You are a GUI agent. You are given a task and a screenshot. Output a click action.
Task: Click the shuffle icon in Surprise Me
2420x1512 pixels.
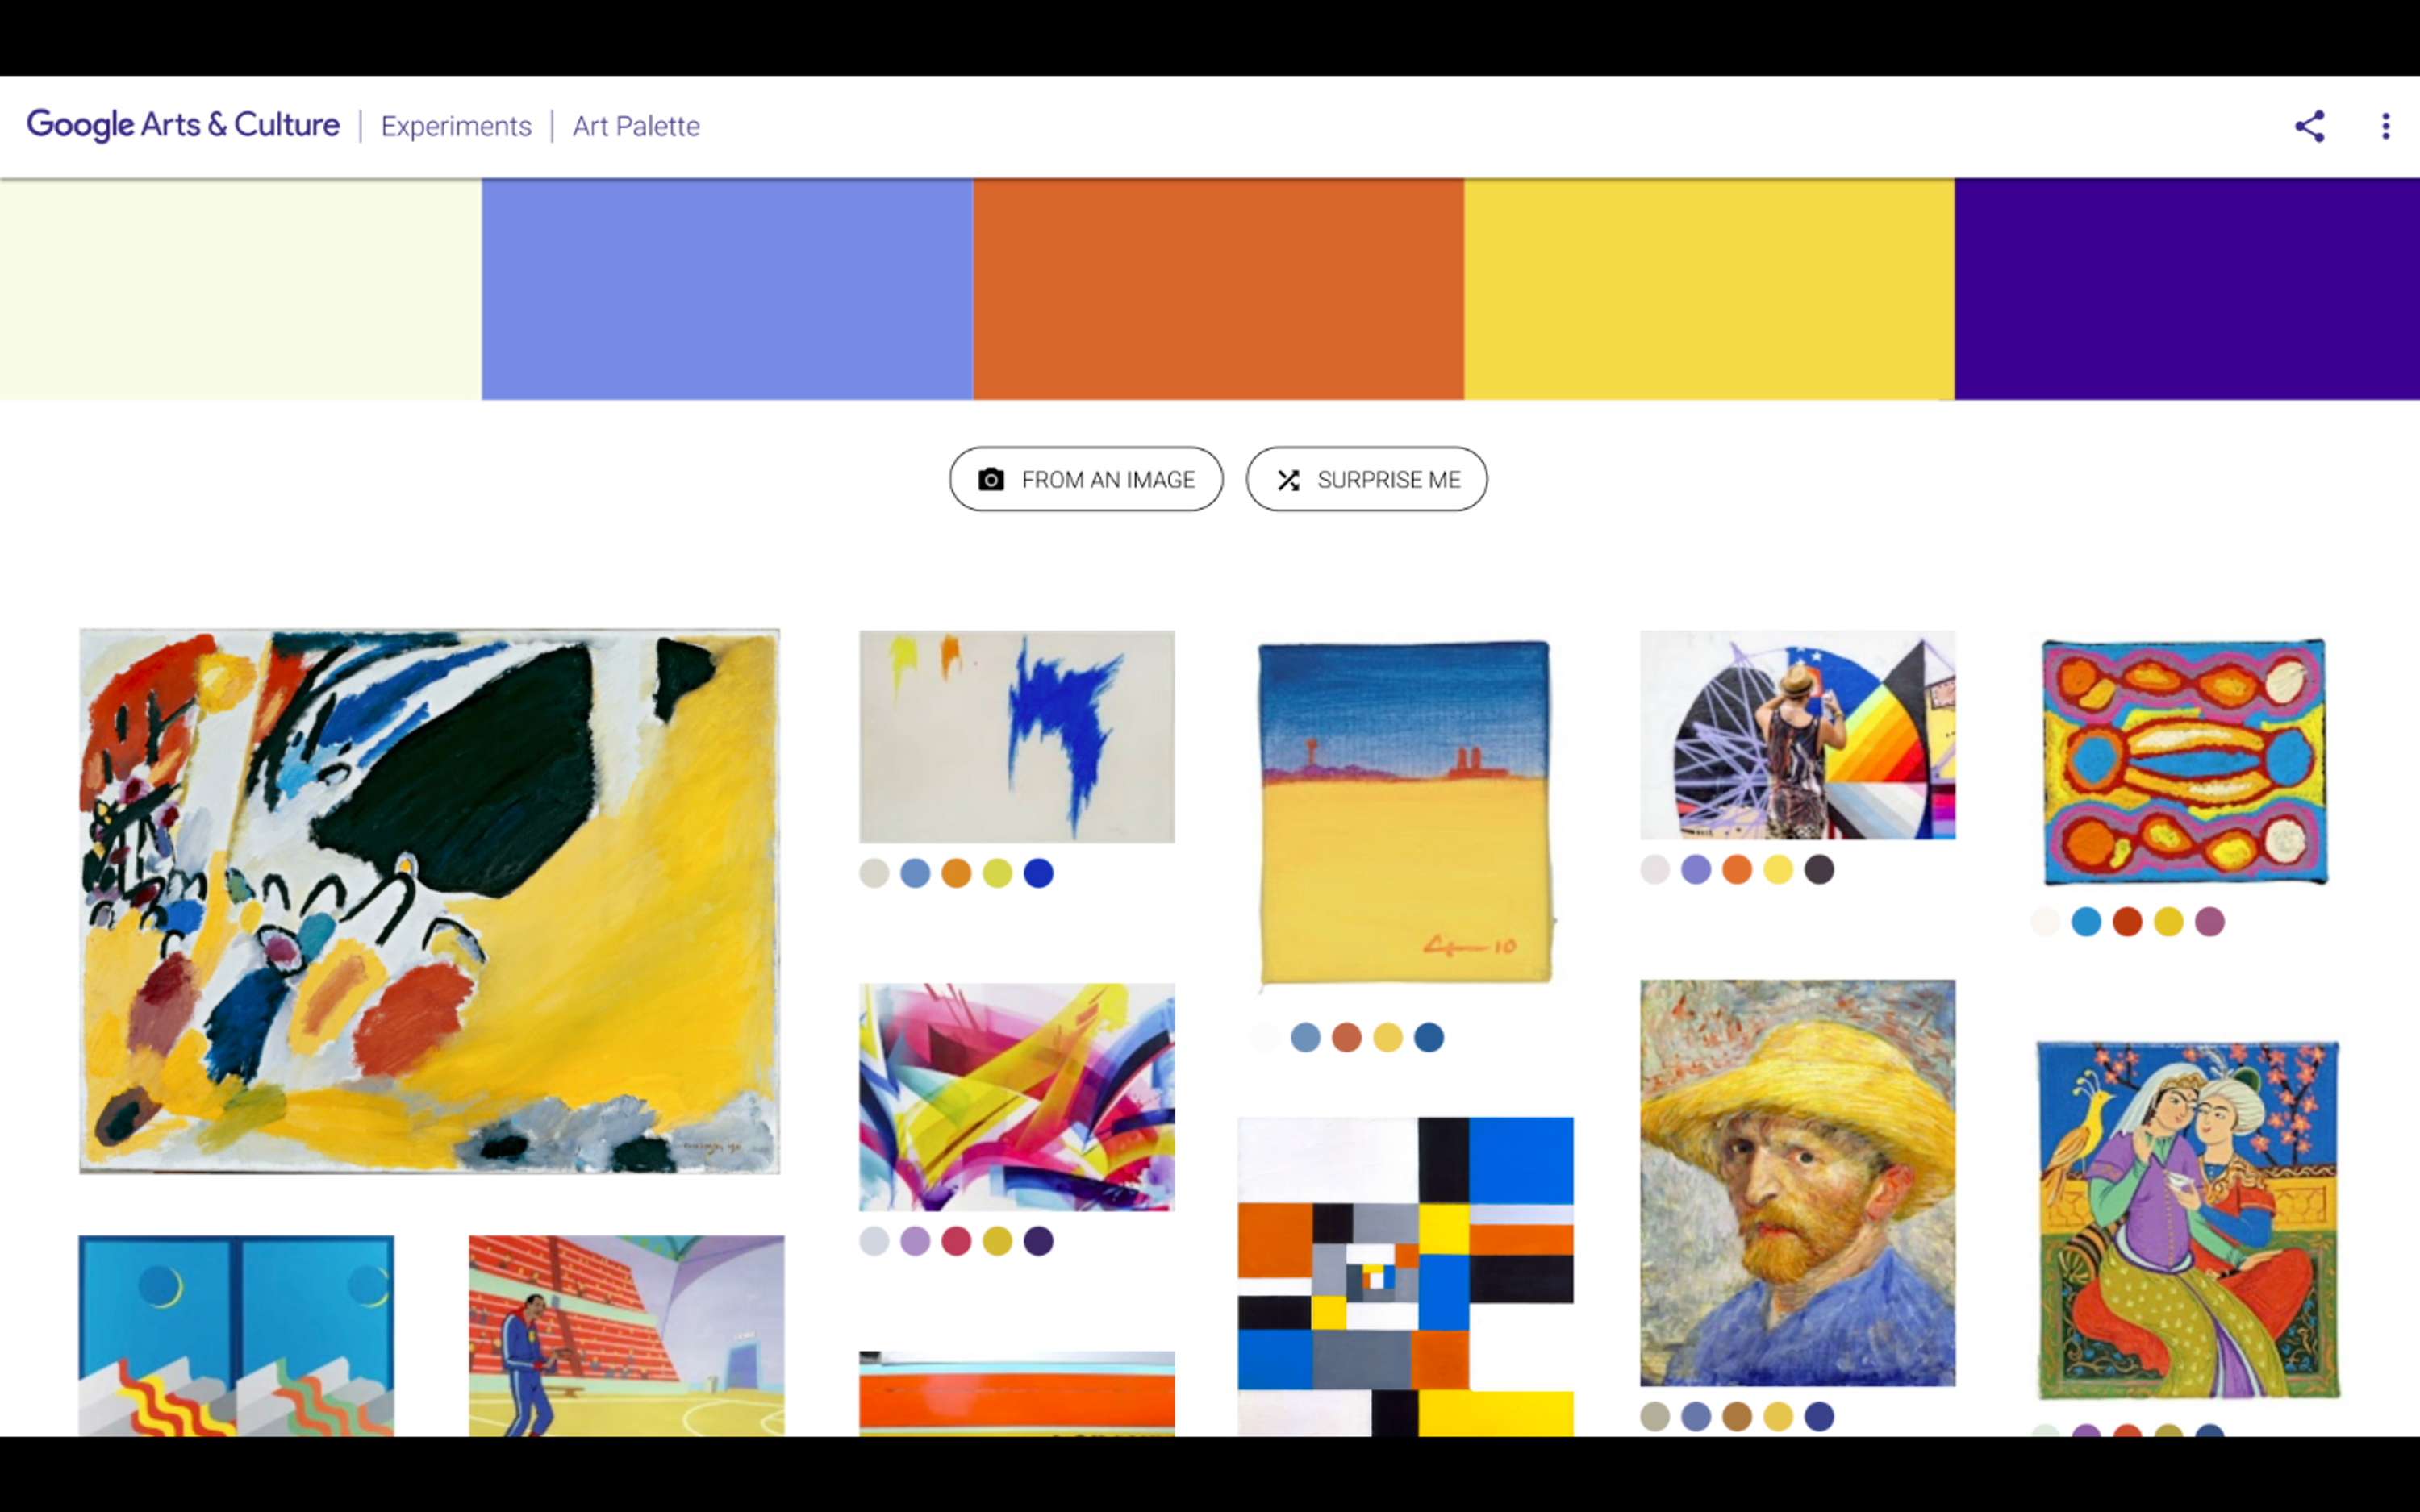[x=1288, y=480]
